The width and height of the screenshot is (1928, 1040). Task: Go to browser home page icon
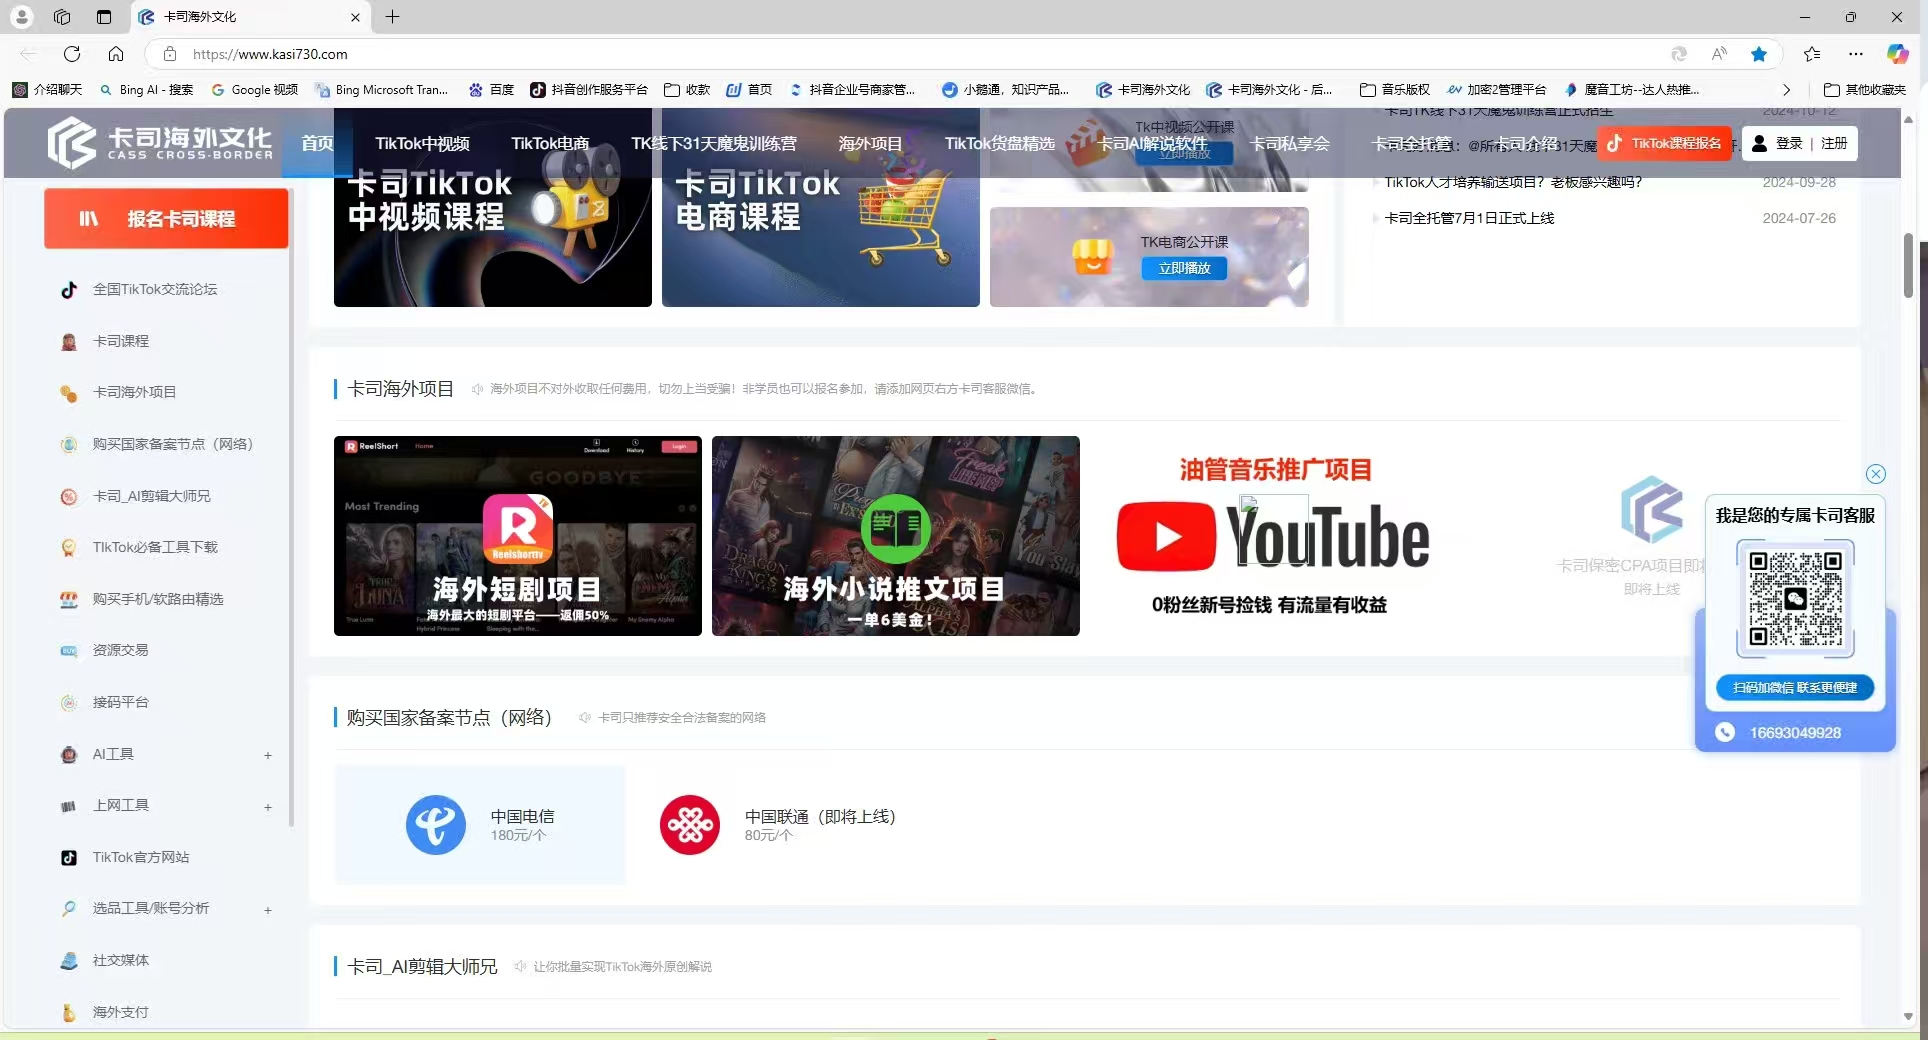coord(116,54)
